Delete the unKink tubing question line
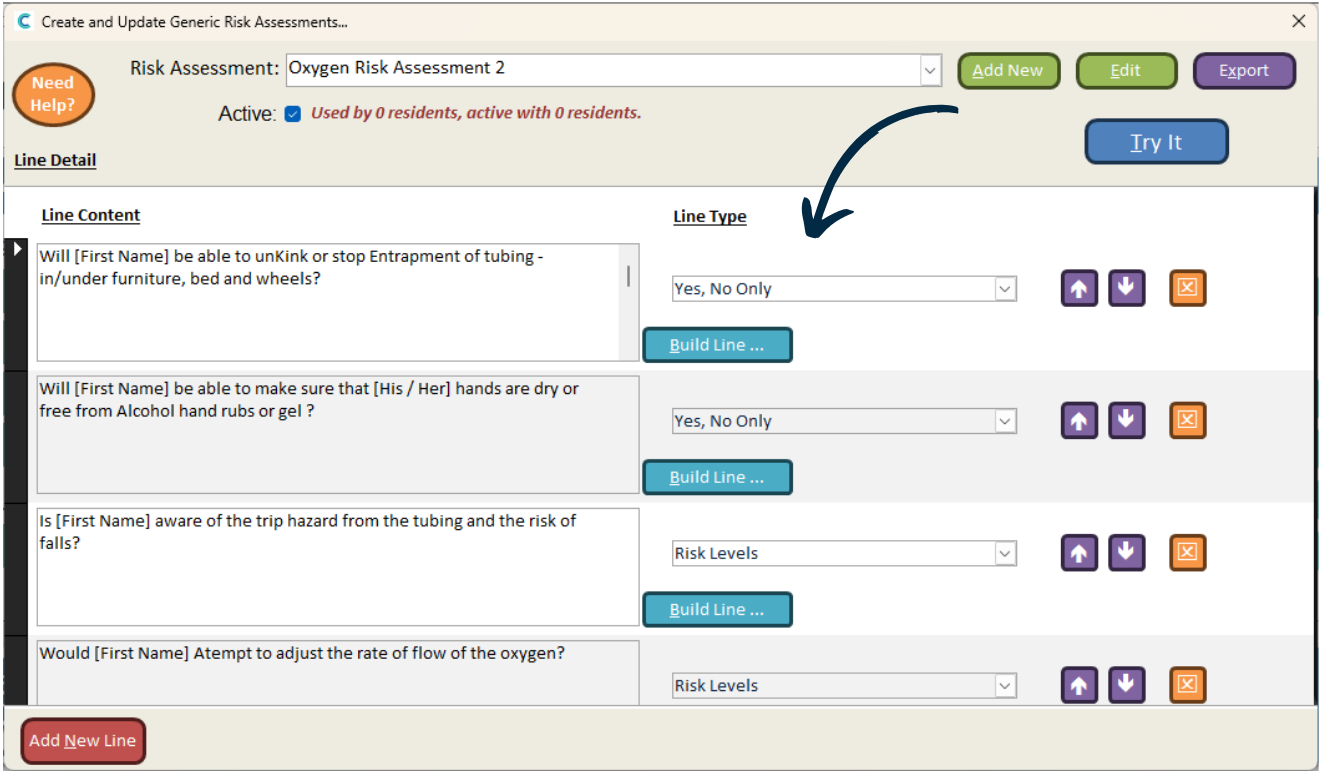Screen dimensions: 1322x772 pos(1187,289)
